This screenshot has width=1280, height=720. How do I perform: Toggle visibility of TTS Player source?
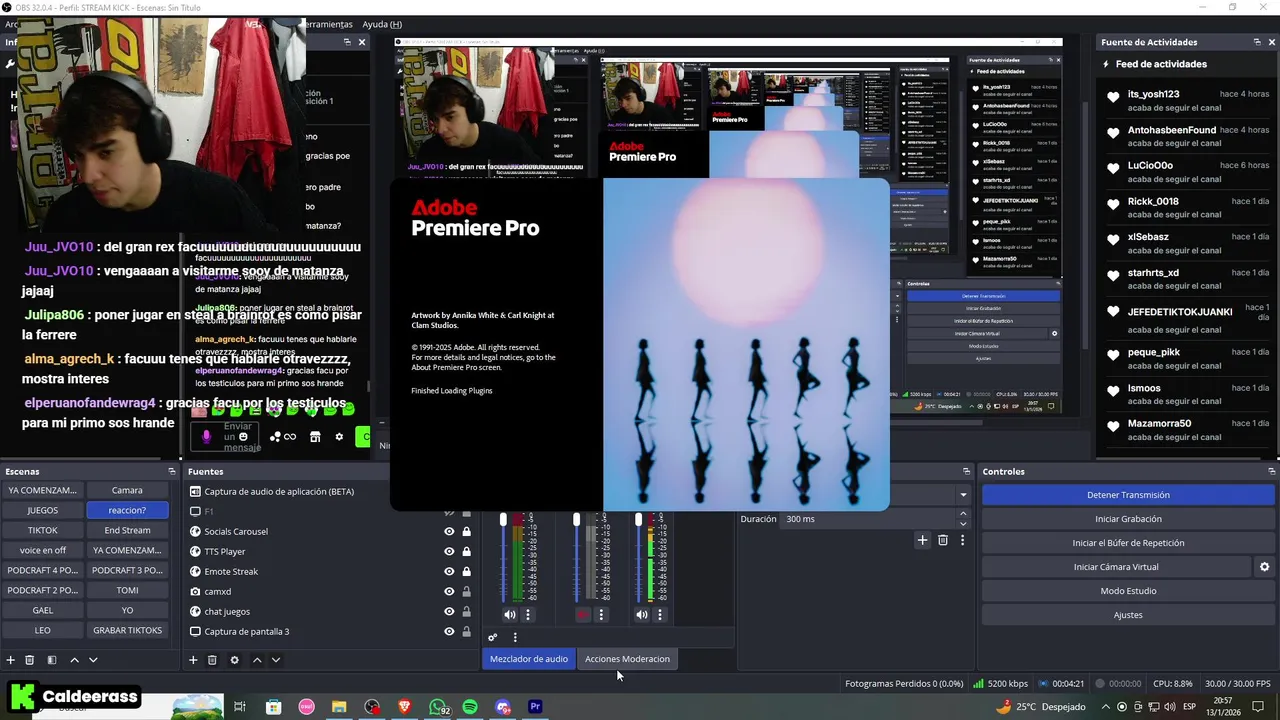tap(449, 552)
